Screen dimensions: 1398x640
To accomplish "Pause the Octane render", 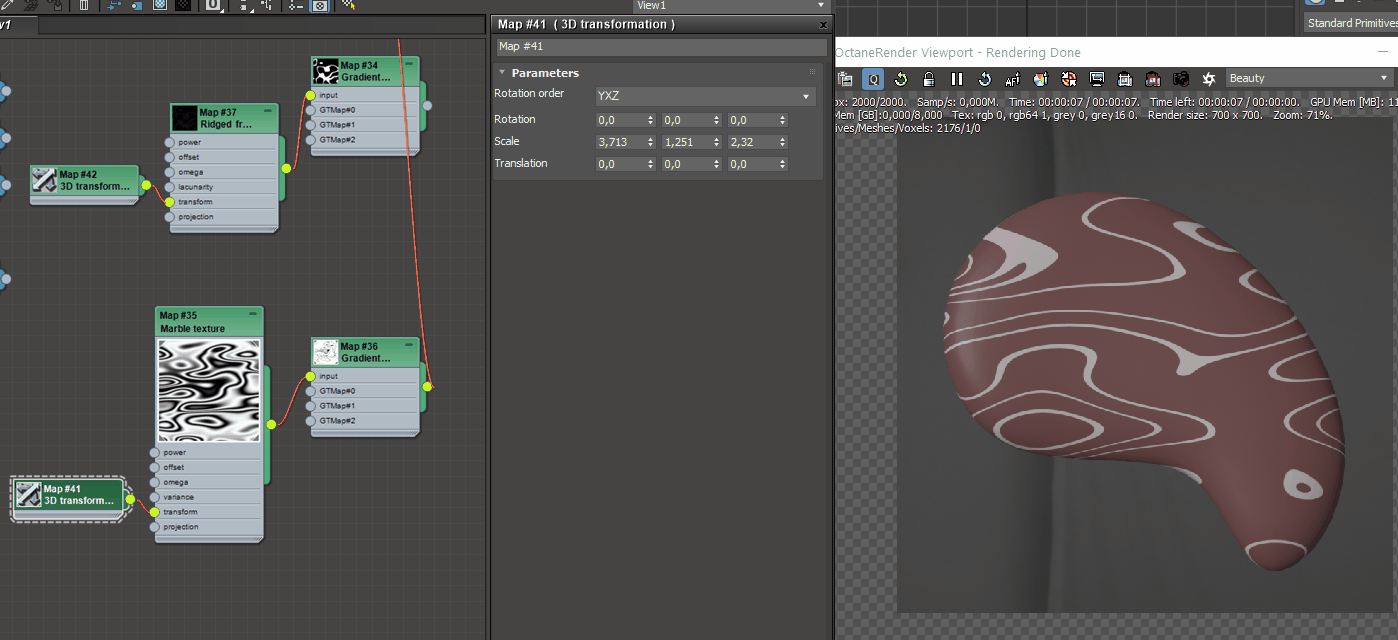I will (x=957, y=79).
